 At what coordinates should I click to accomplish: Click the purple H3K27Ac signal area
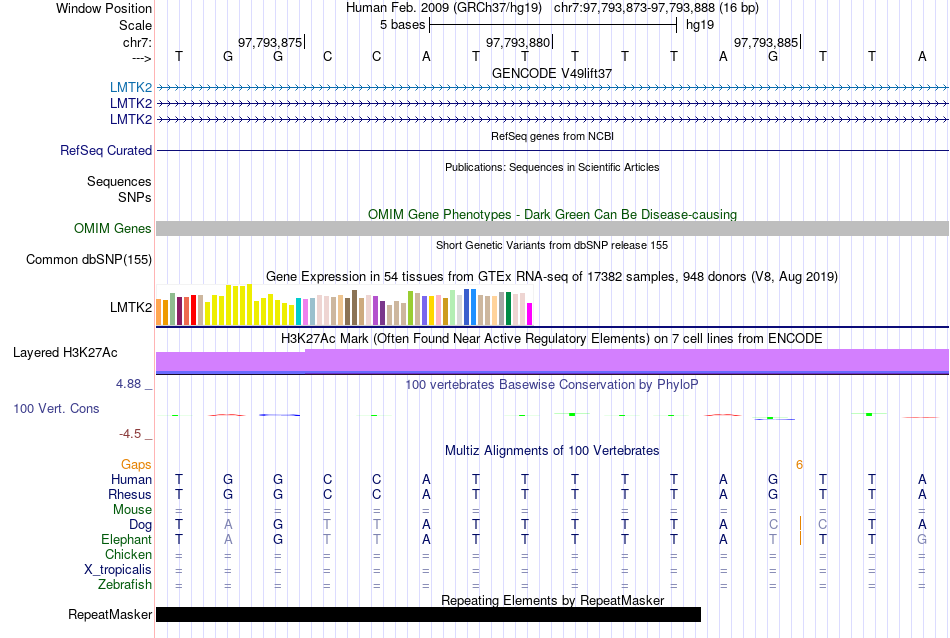(x=552, y=361)
